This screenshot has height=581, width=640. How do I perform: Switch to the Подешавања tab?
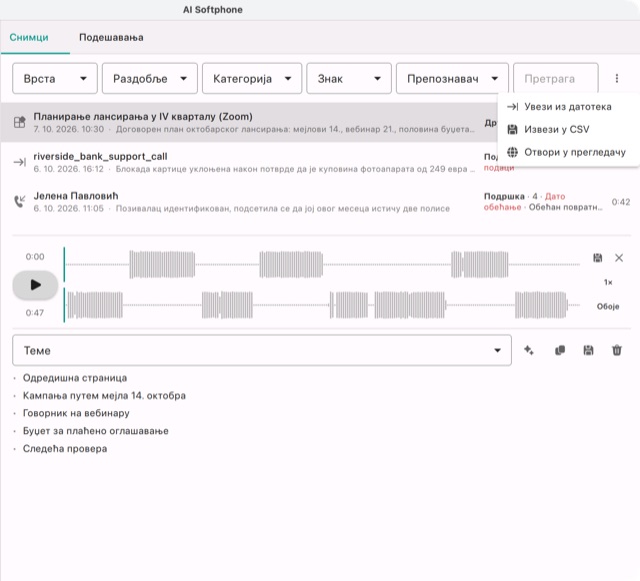pos(111,38)
